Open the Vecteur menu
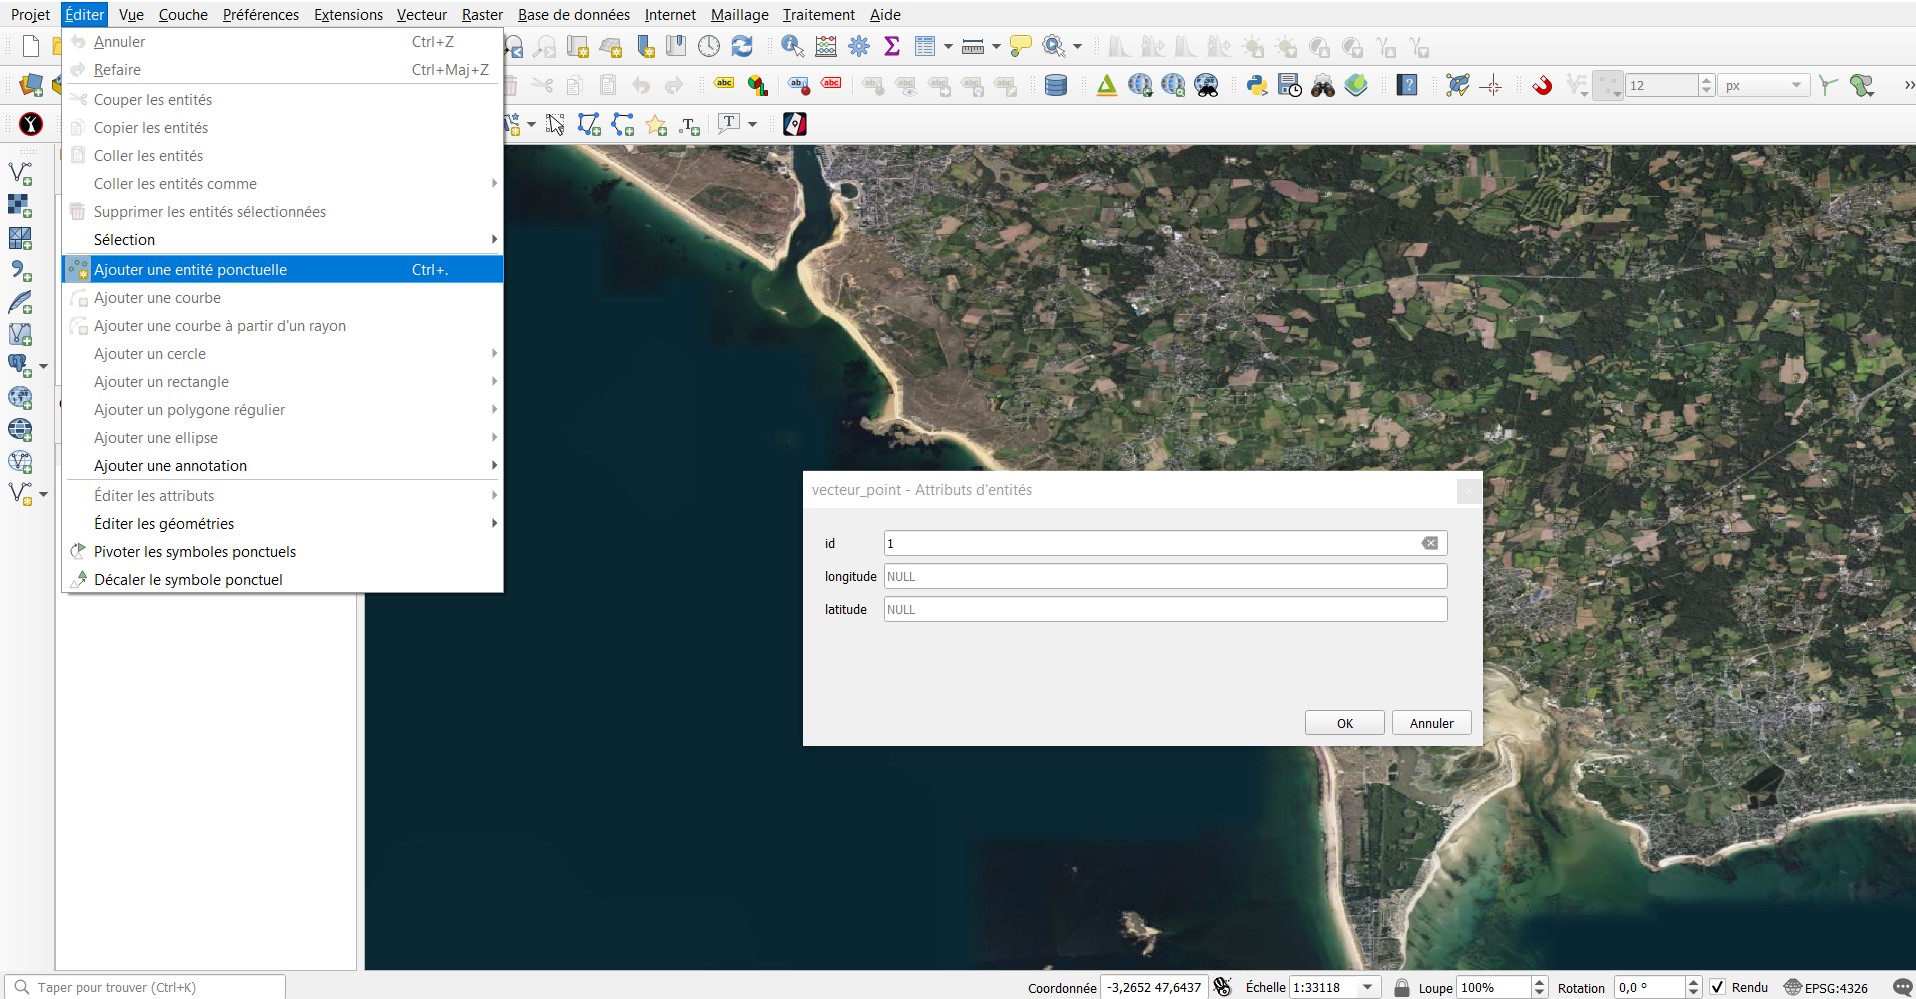The image size is (1916, 999). (x=422, y=15)
